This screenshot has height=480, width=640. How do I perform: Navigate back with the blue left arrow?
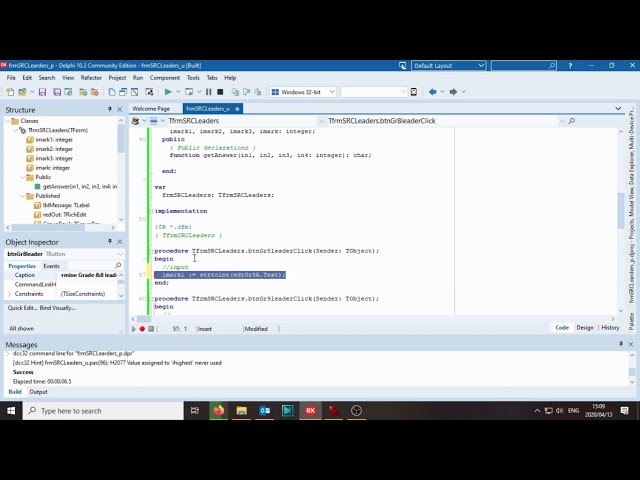click(x=432, y=92)
